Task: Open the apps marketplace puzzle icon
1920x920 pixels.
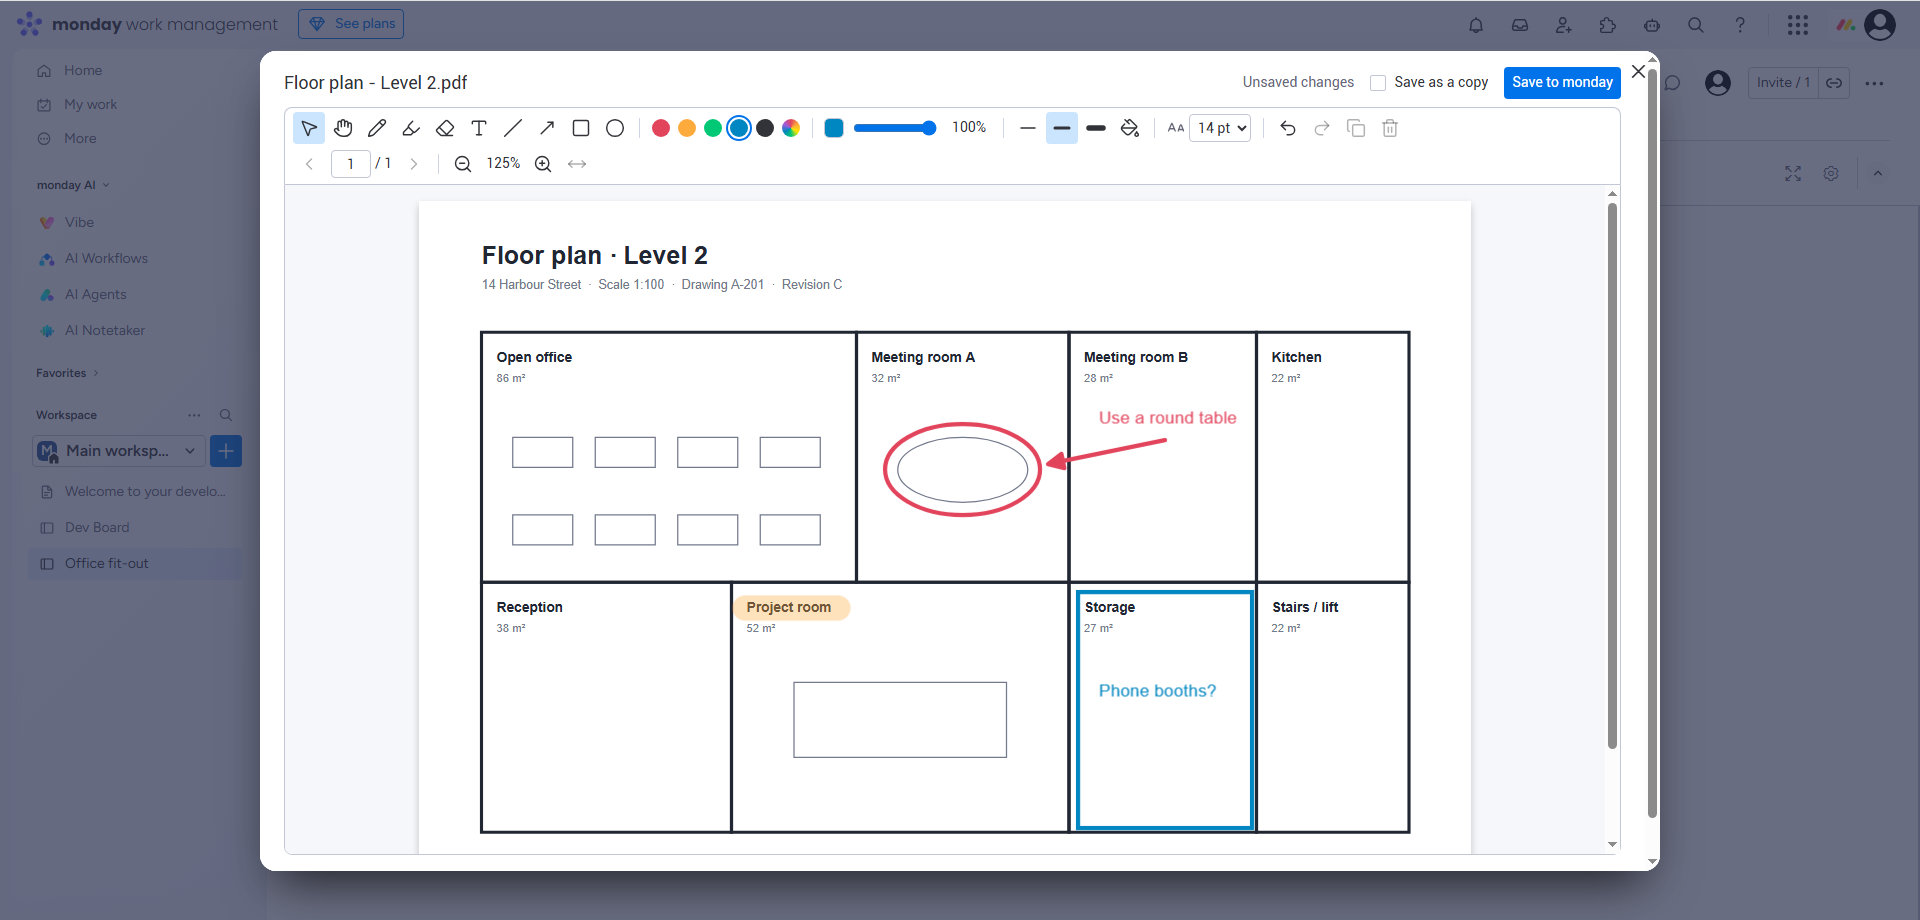Action: point(1608,25)
